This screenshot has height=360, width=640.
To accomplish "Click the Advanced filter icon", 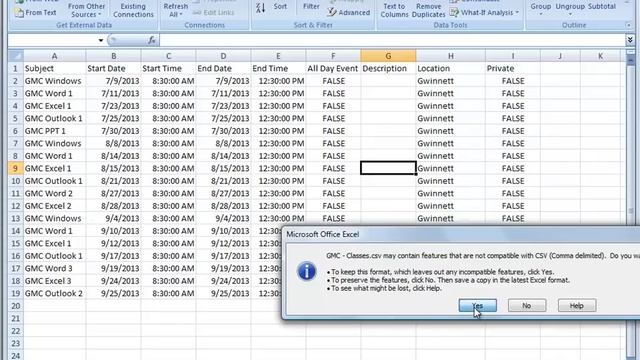I will pyautogui.click(x=332, y=13).
